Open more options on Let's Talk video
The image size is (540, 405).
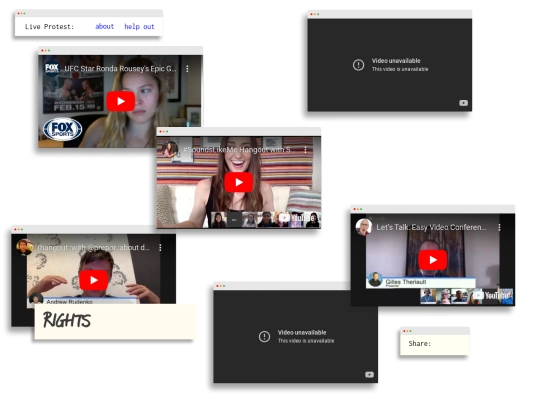point(499,227)
